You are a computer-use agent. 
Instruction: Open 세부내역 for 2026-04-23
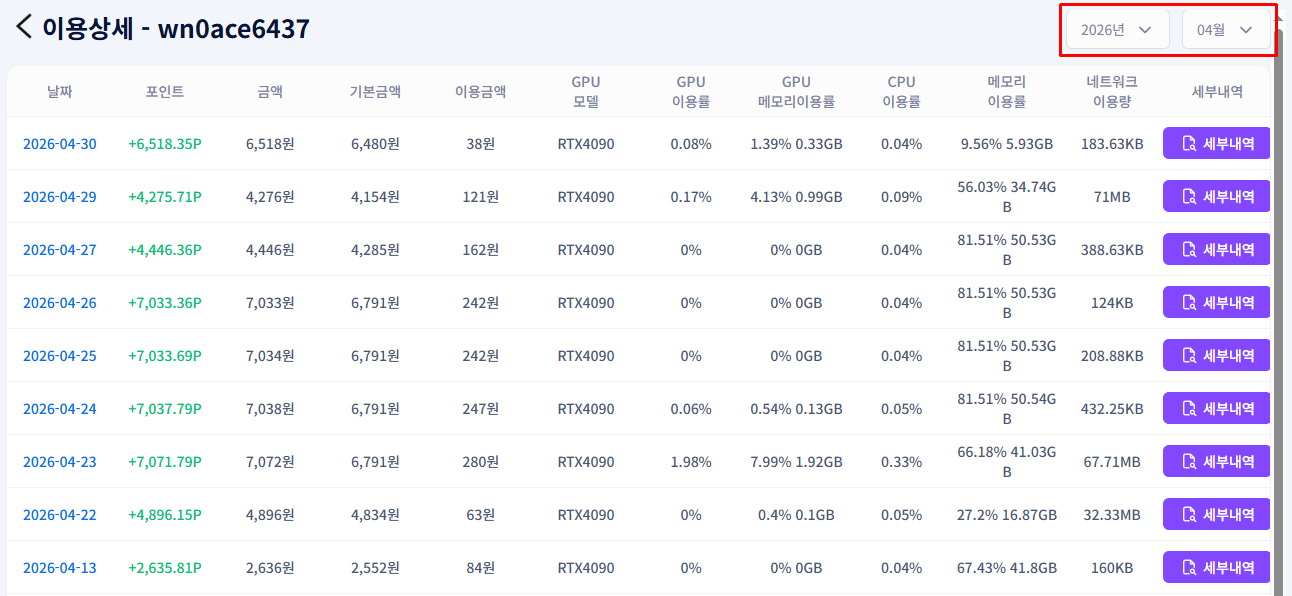(1216, 462)
